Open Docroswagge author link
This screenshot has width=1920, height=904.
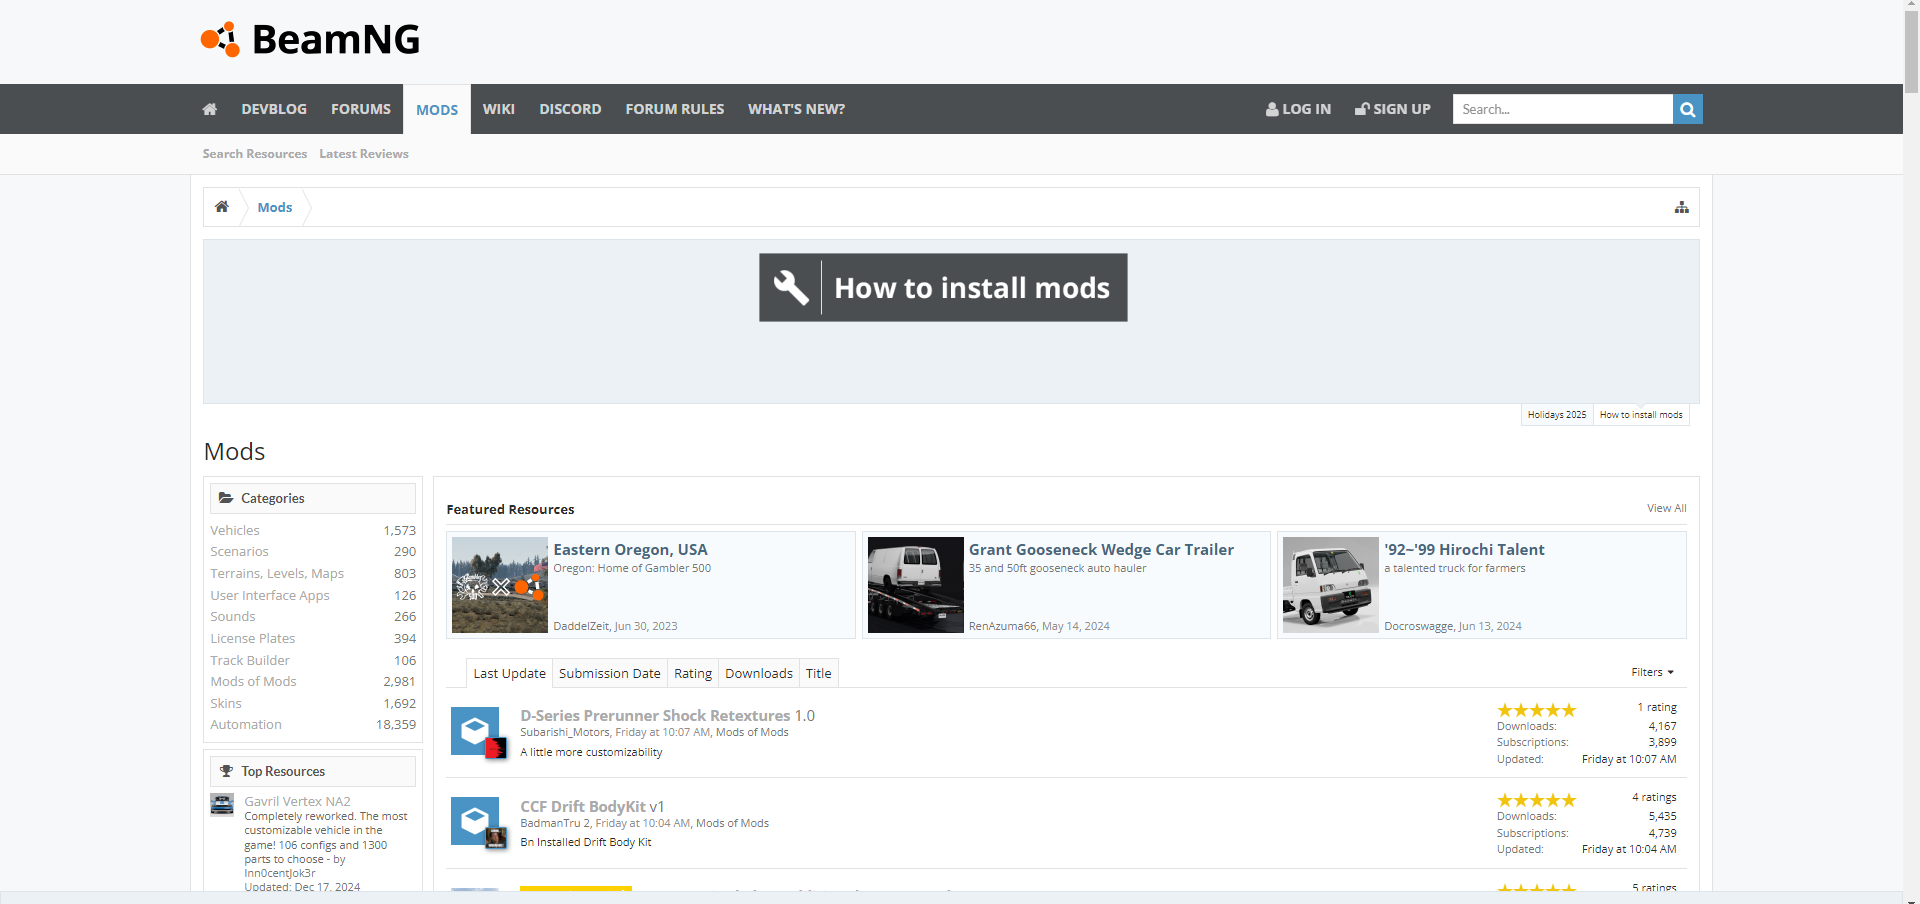[1419, 627]
